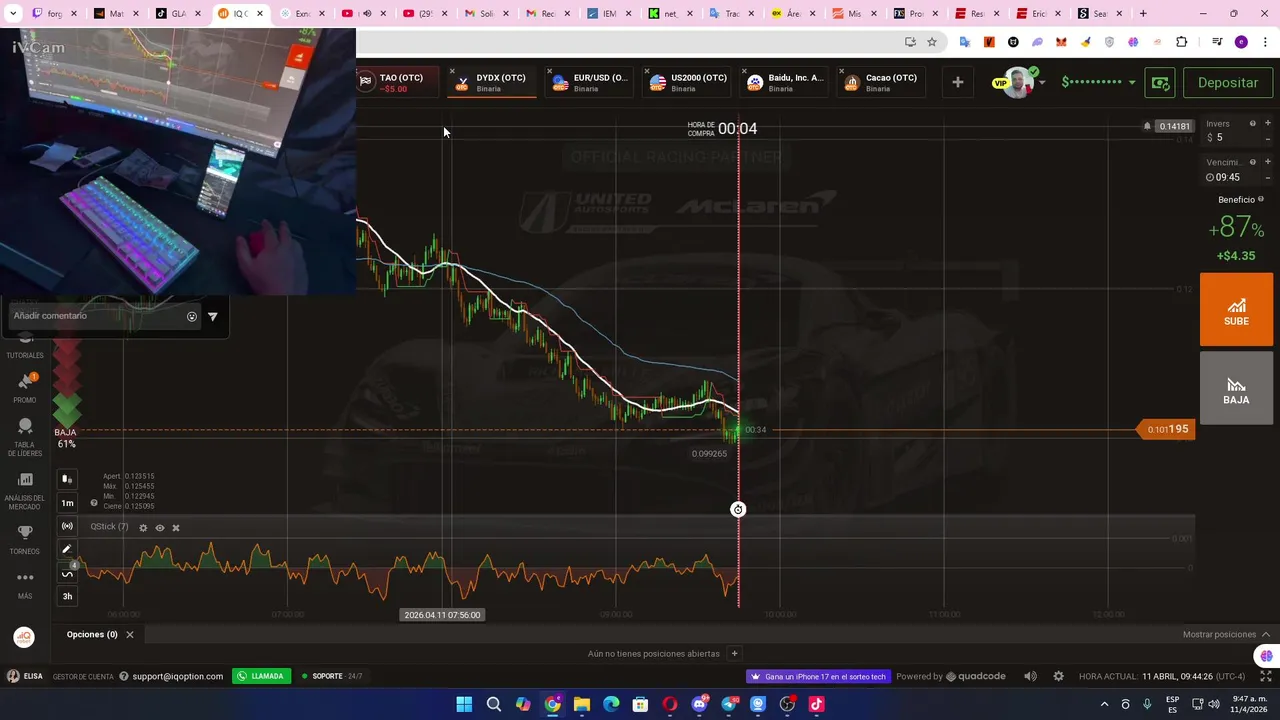Increase the investment amount
Screen dimensions: 1280x720
(x=1268, y=124)
